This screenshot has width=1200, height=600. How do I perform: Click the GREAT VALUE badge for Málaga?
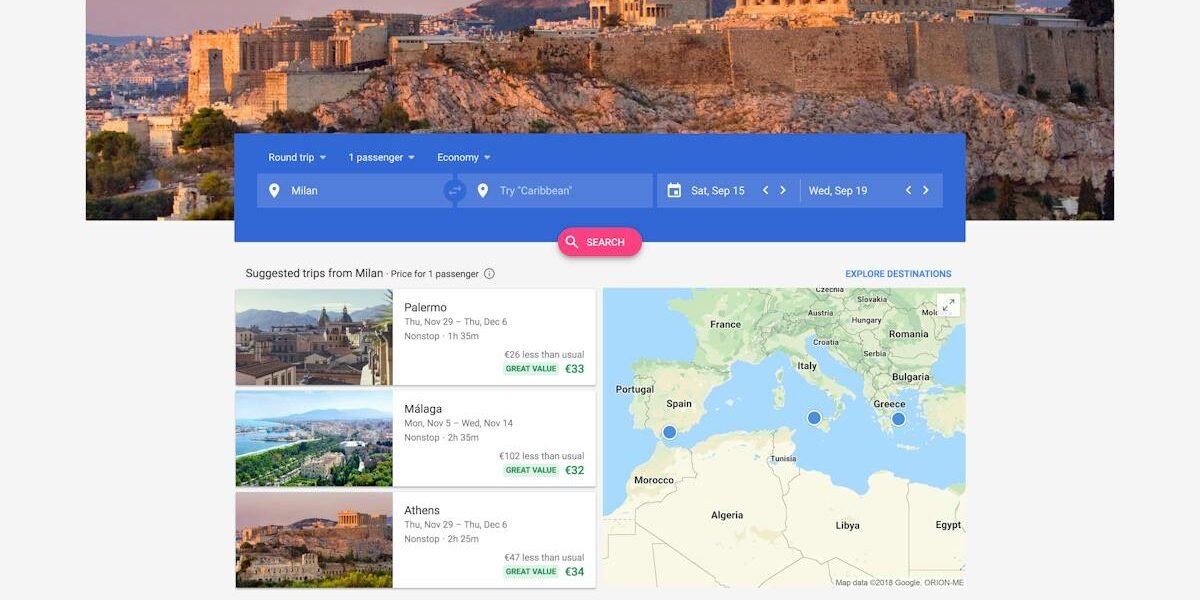531,470
